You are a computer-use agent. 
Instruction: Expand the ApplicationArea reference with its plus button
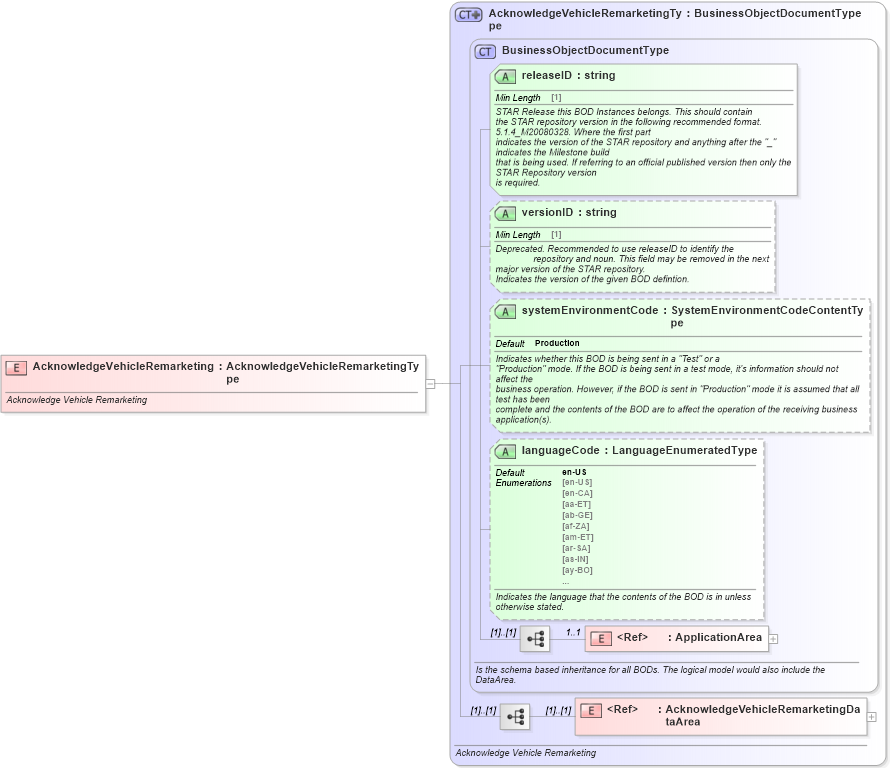[x=775, y=637]
